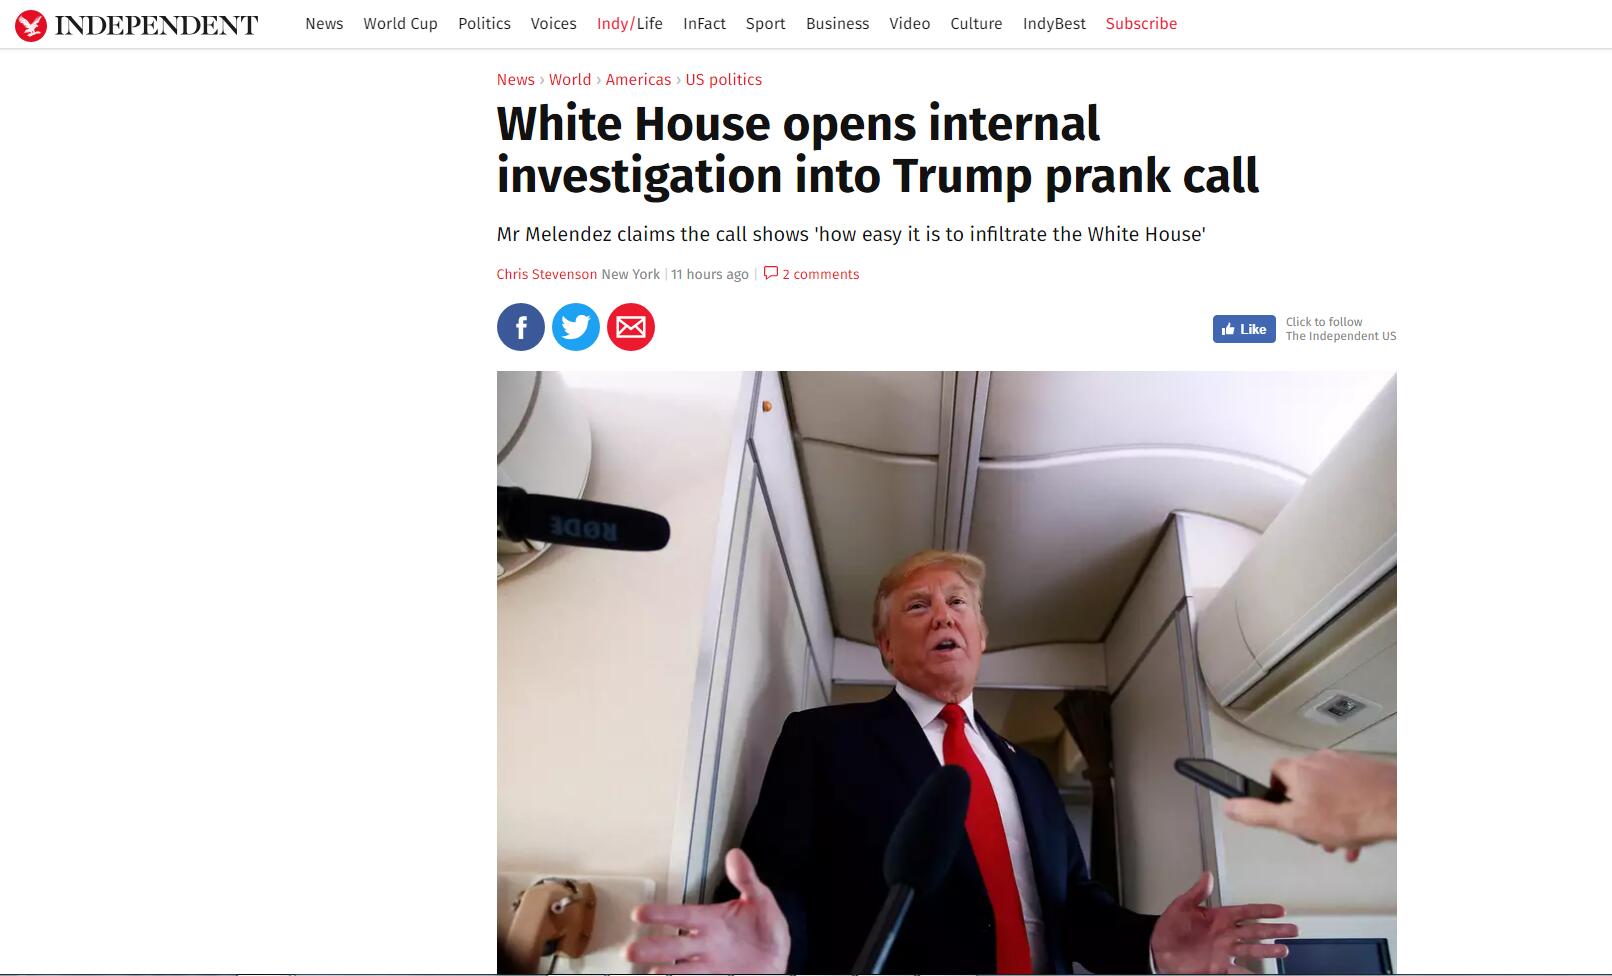Share article via Twitter bird icon
The image size is (1612, 976).
pyautogui.click(x=576, y=327)
